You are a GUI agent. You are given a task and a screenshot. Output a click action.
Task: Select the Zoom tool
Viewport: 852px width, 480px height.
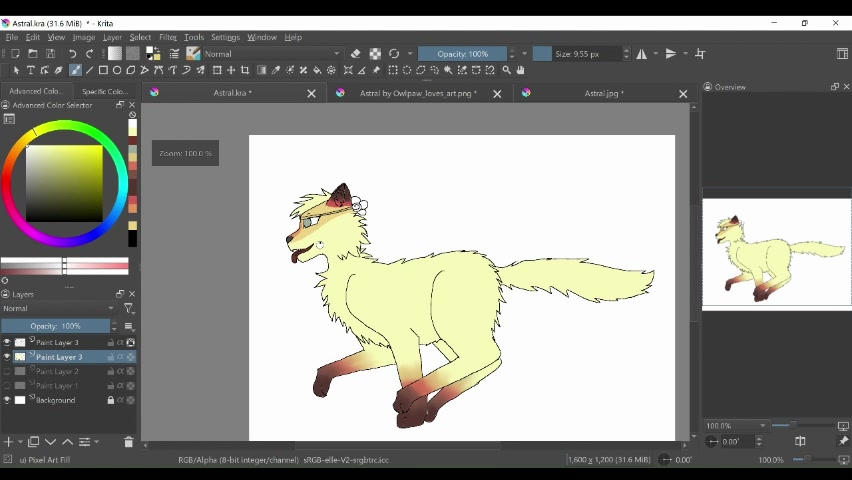tap(506, 70)
